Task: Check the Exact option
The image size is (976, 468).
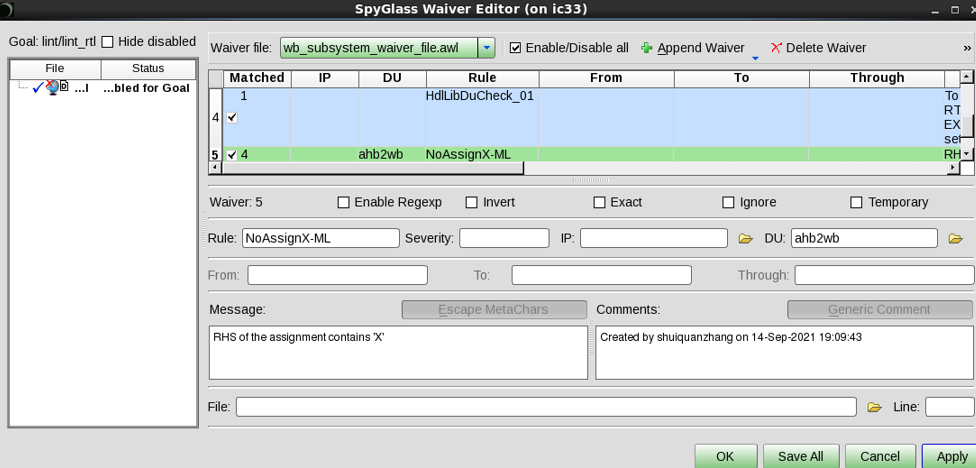Action: pos(599,202)
